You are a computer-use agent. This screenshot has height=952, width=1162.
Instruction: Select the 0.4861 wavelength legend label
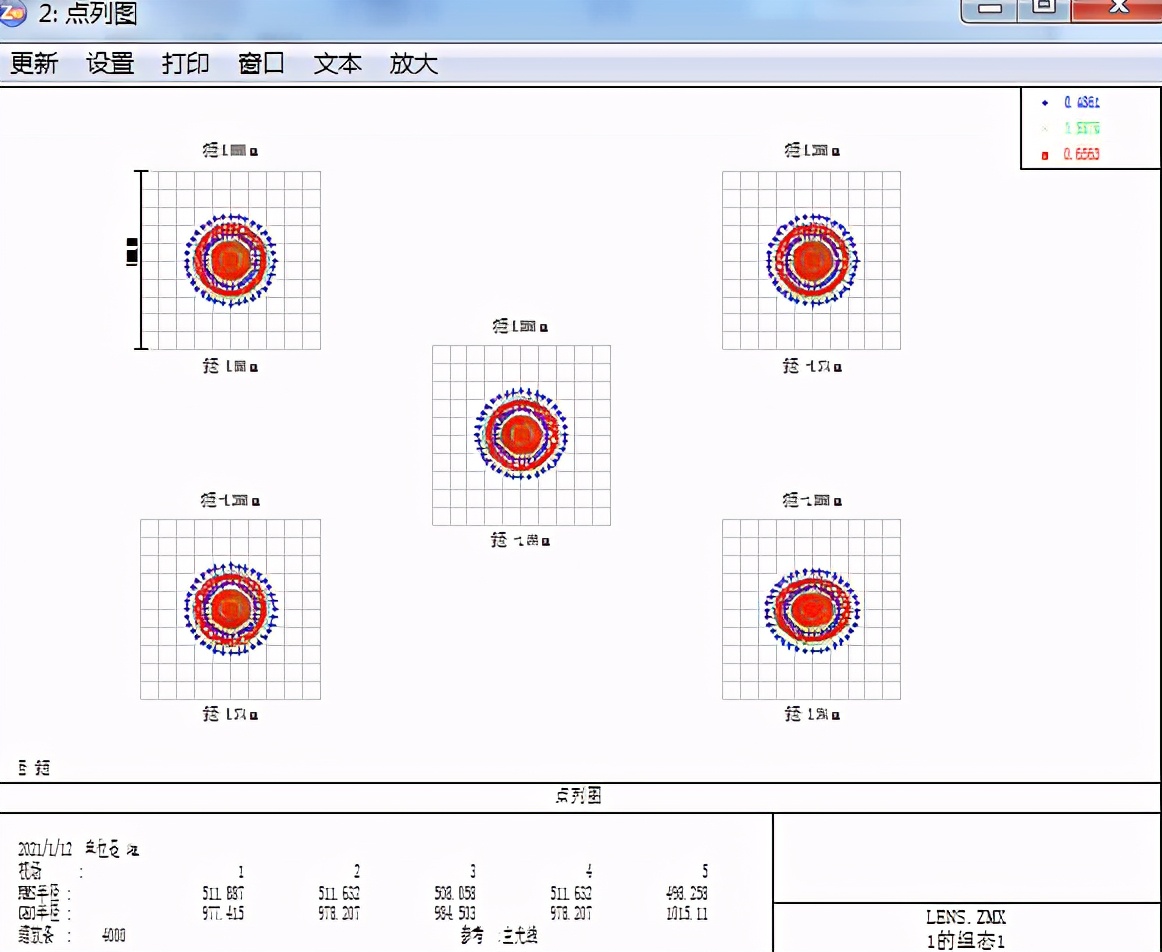(x=1080, y=102)
